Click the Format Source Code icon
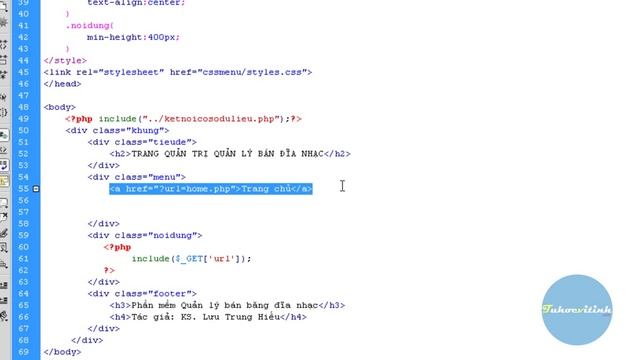The image size is (640, 360). point(4,316)
